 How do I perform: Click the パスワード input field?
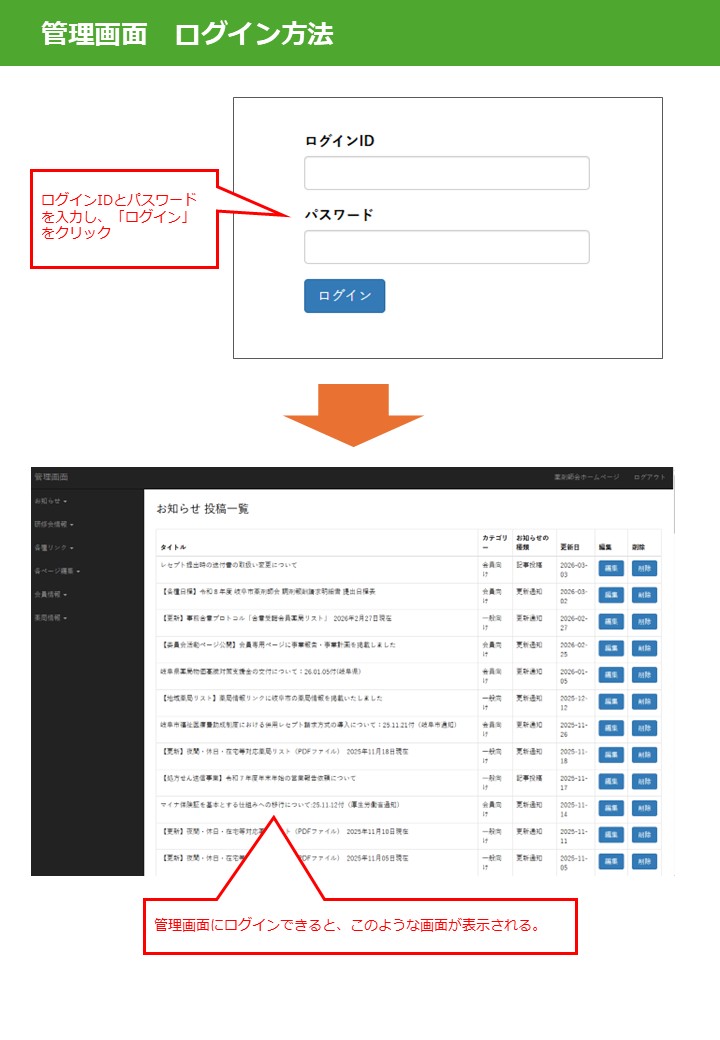tap(446, 247)
